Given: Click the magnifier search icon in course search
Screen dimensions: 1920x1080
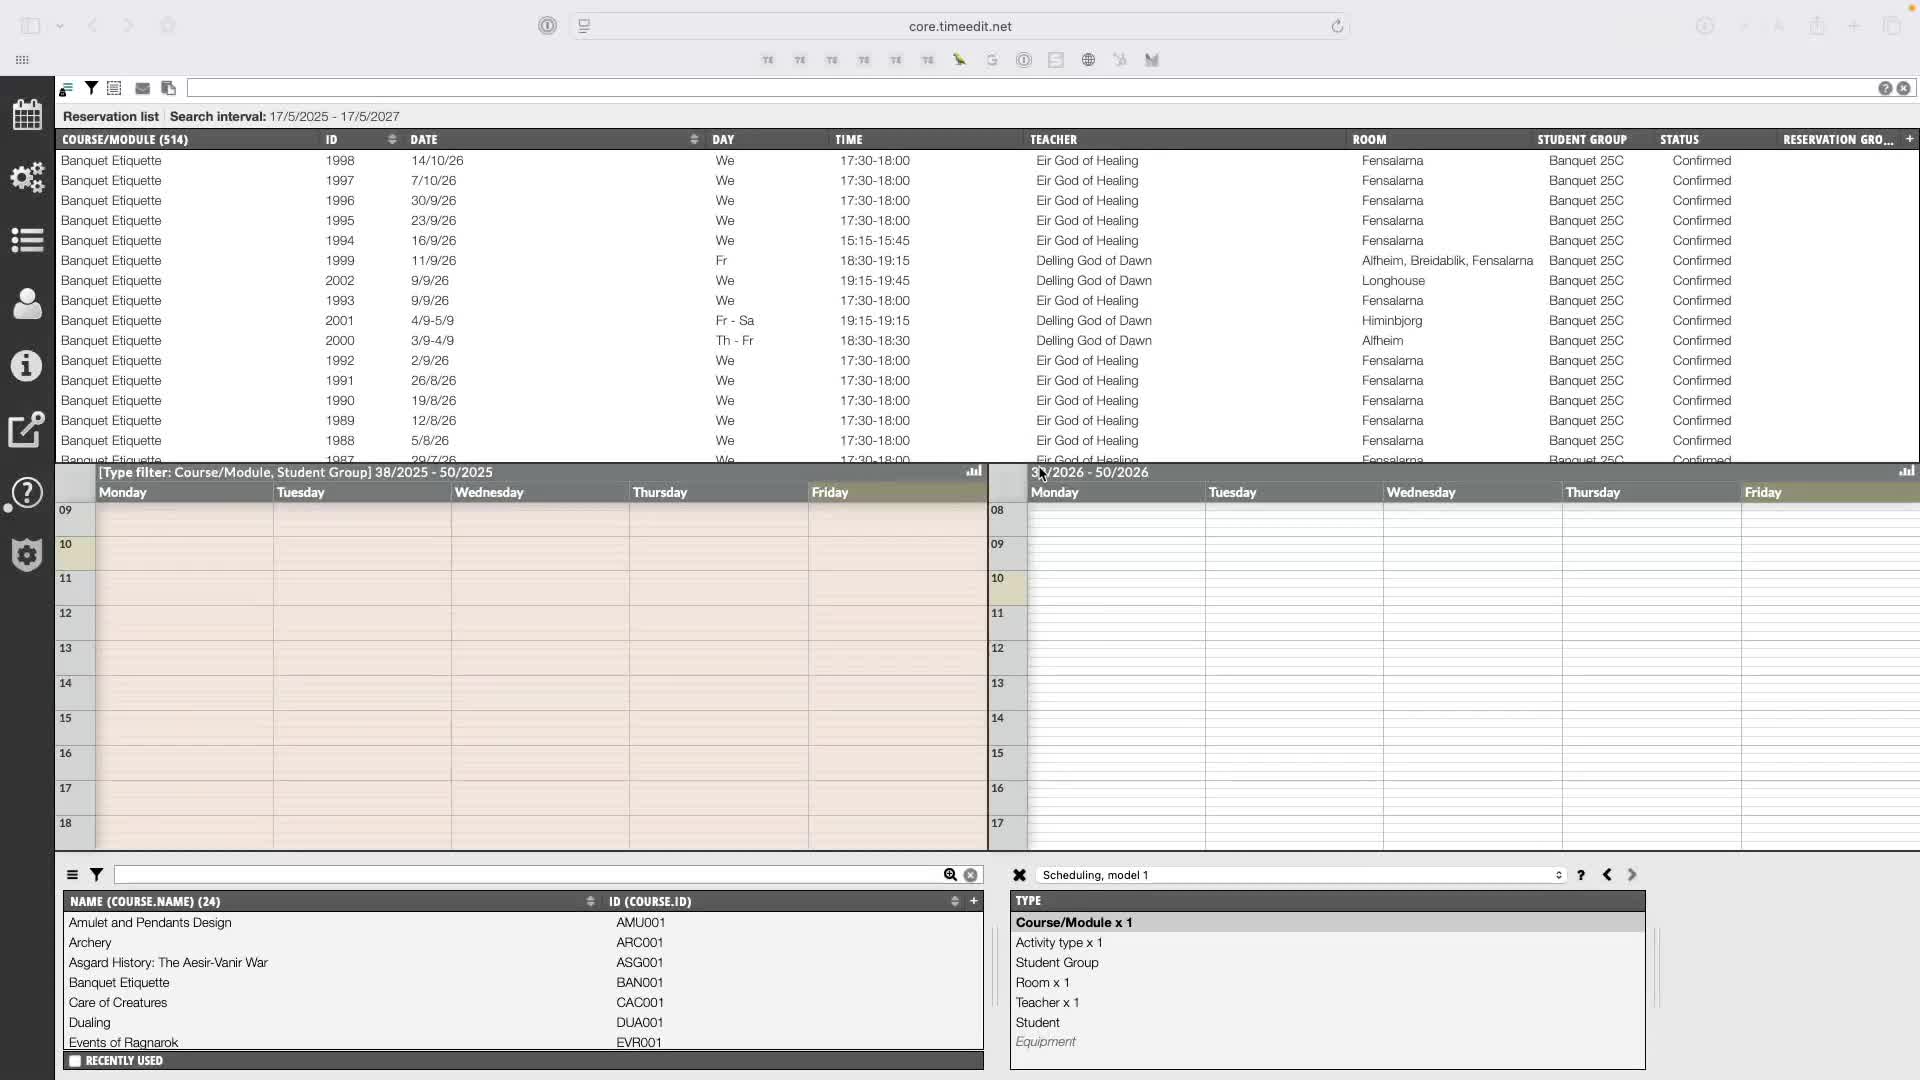Looking at the screenshot, I should point(950,875).
